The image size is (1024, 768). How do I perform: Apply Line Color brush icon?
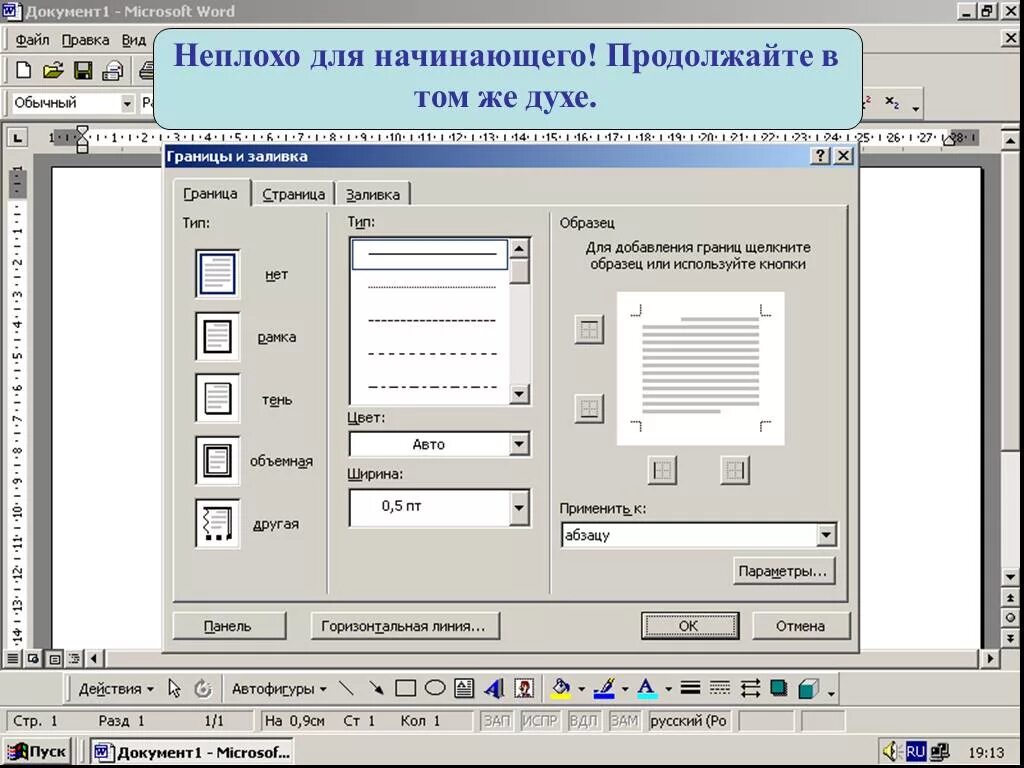(605, 688)
